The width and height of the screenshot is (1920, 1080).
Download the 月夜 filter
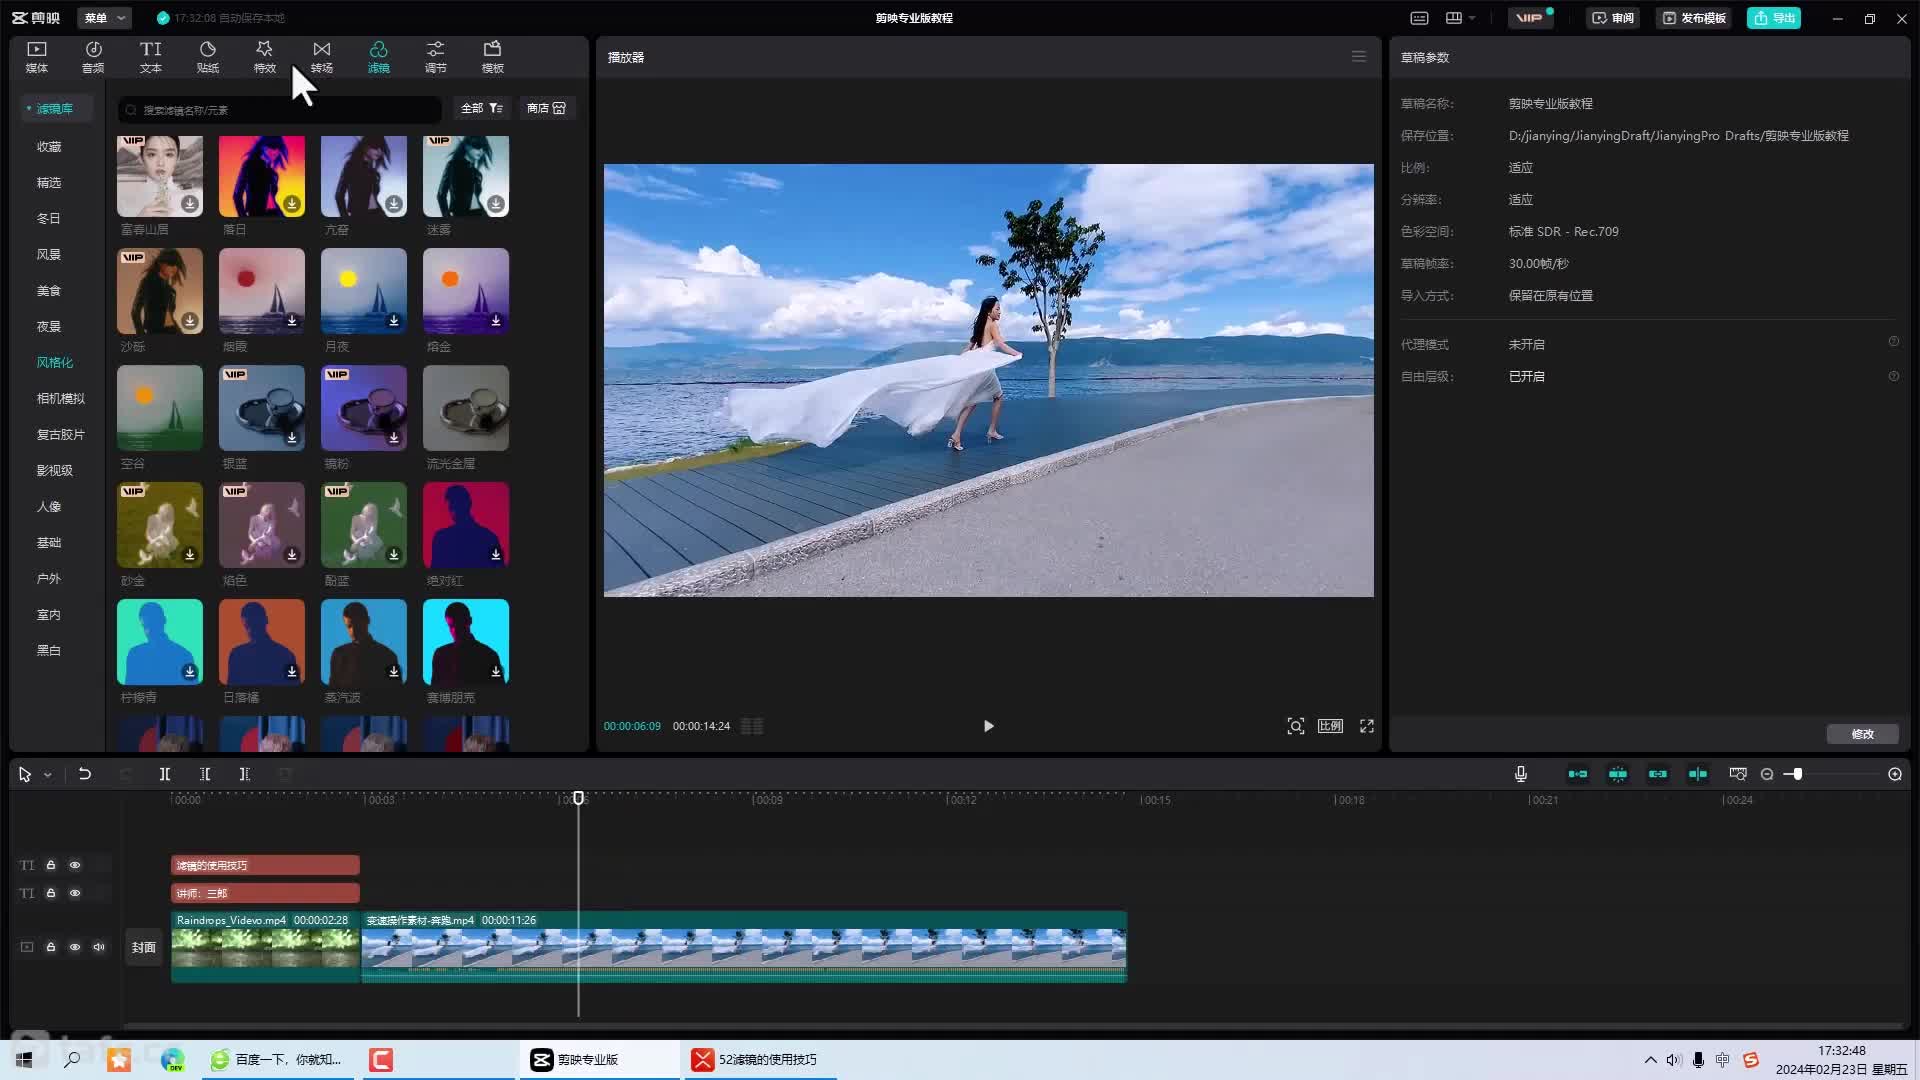coord(394,321)
